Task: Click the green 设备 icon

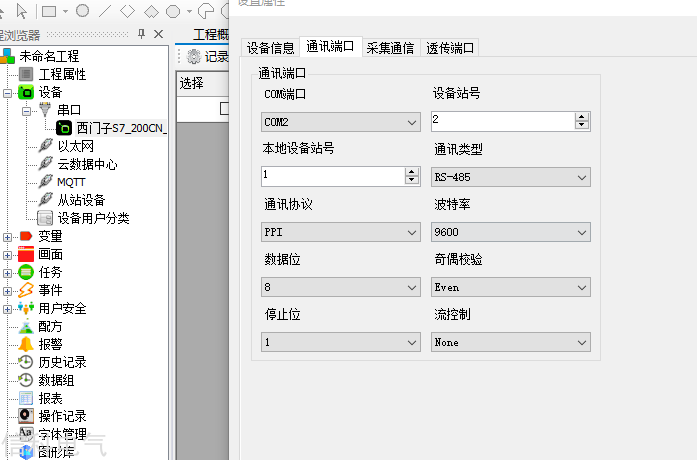Action: coord(26,92)
